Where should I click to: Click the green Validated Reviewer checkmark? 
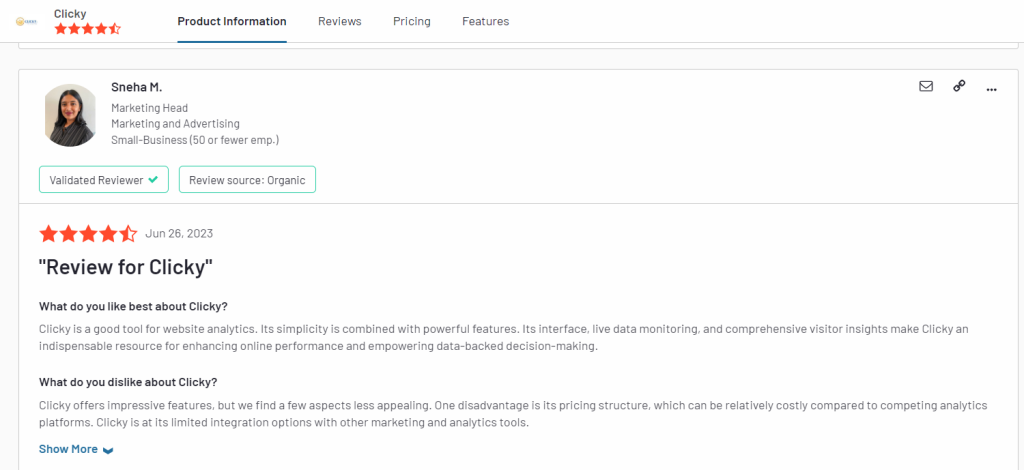click(x=153, y=180)
